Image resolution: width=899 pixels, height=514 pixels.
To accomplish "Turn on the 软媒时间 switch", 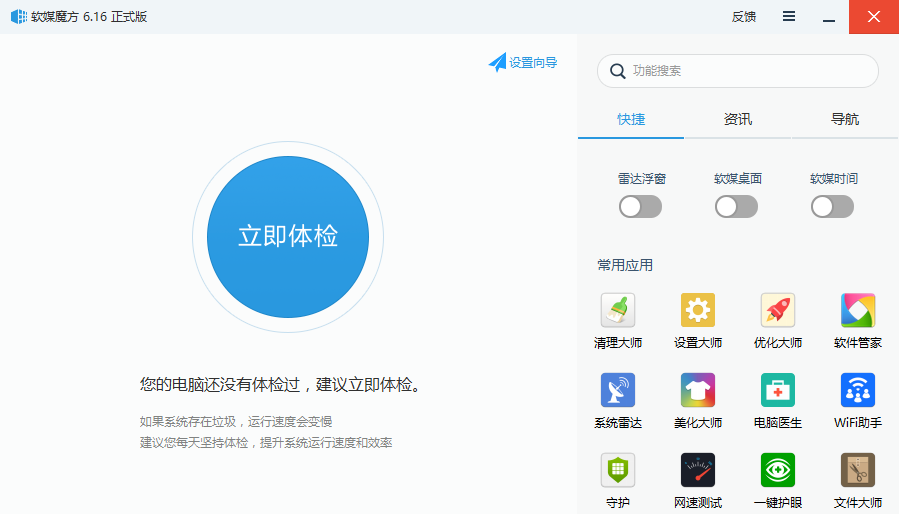I will pos(832,207).
